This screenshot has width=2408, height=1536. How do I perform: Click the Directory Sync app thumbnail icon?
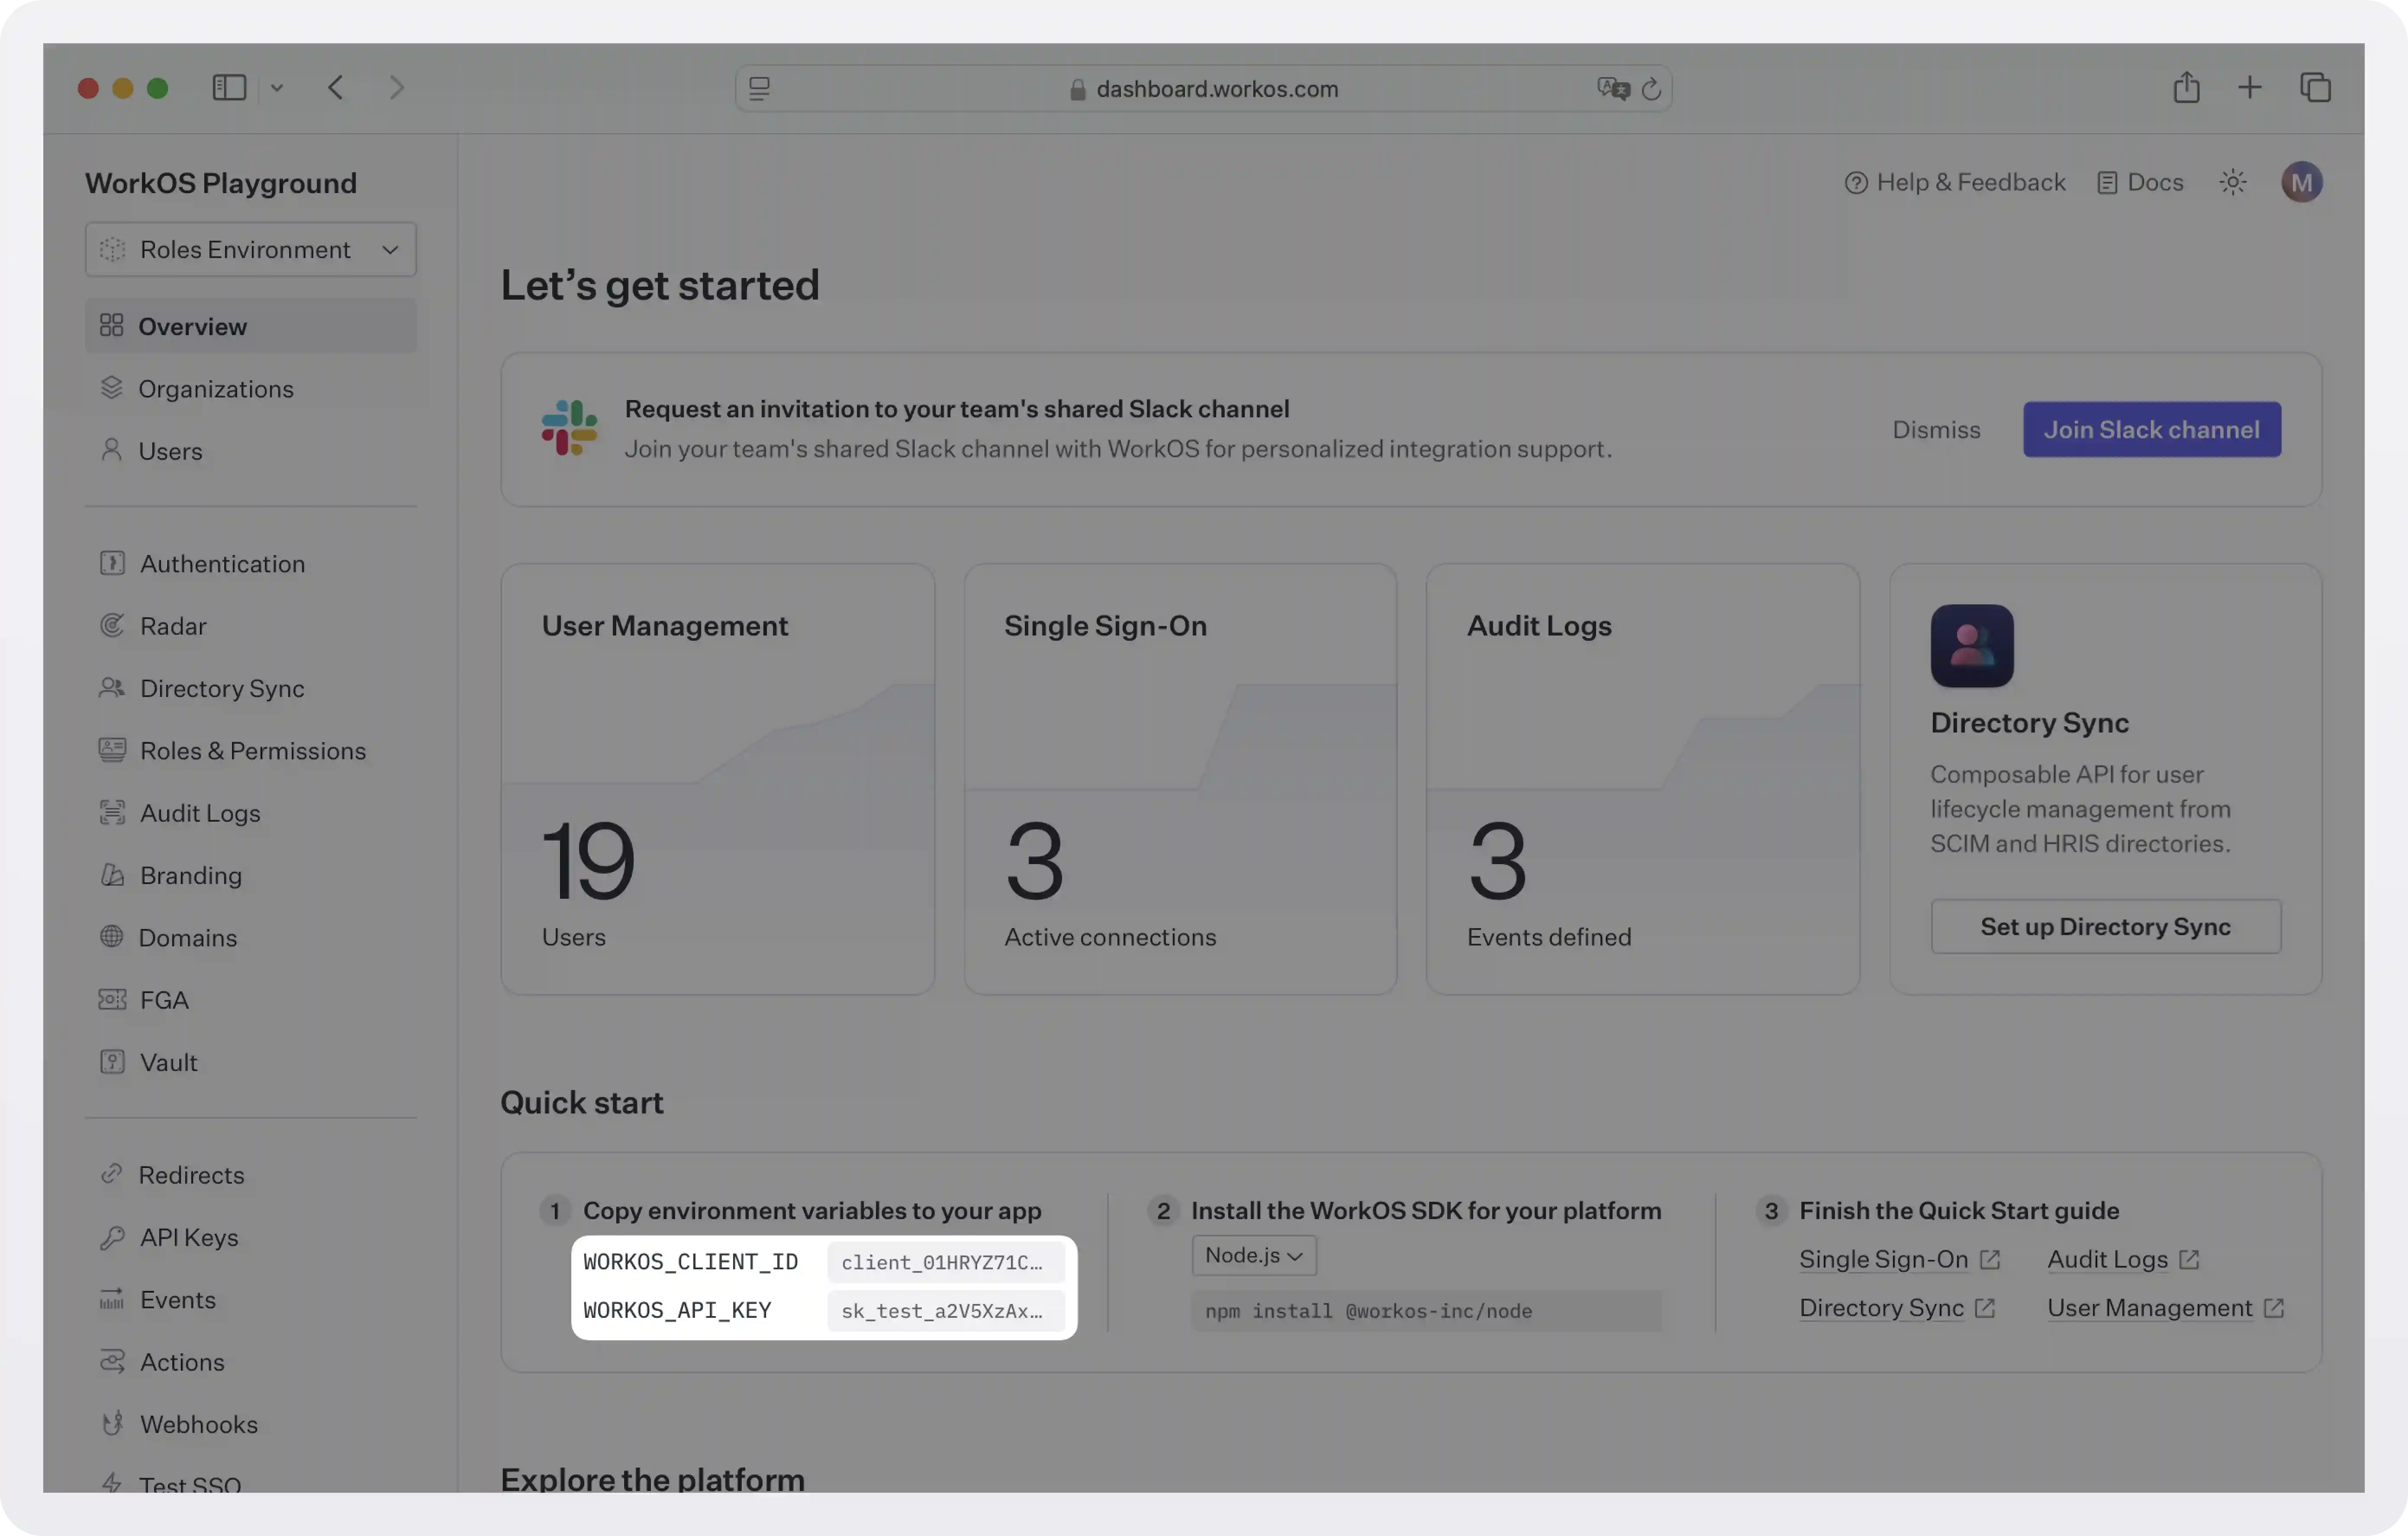pos(1972,646)
